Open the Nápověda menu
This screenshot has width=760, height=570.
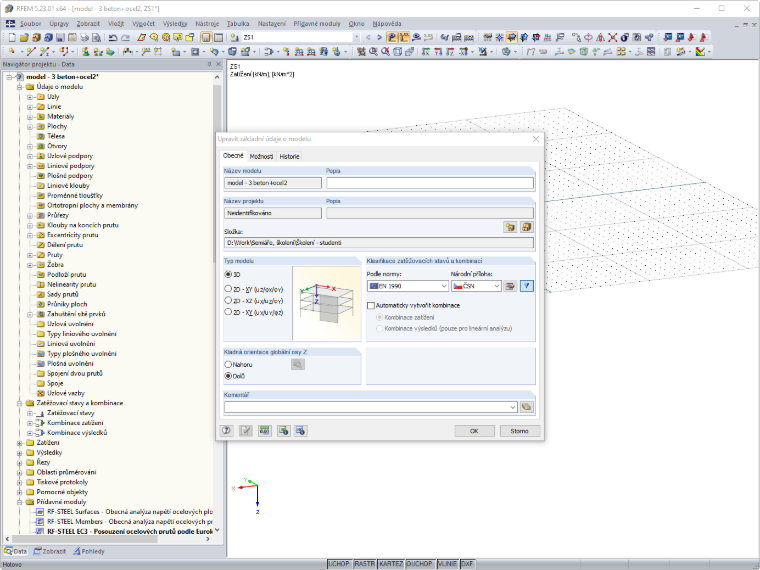387,23
